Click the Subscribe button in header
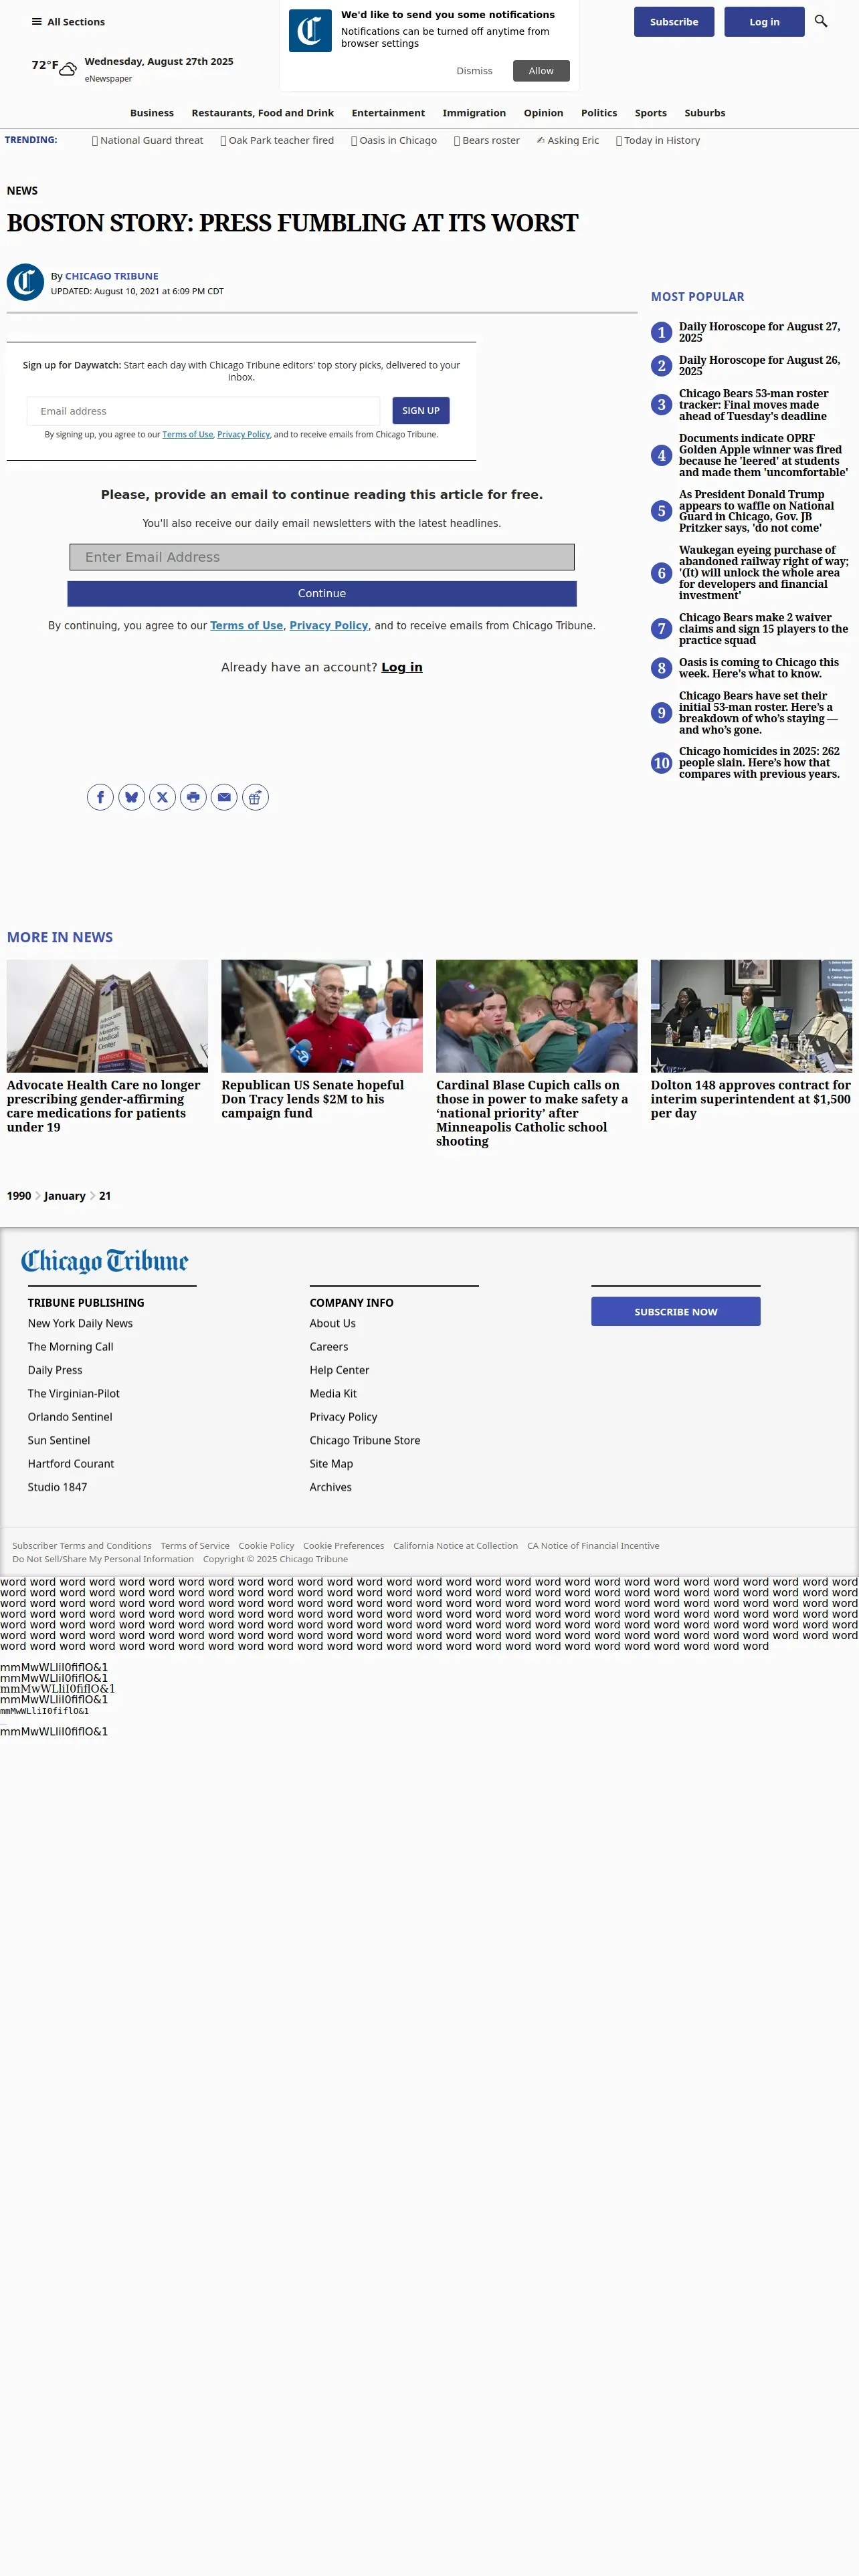 click(674, 22)
